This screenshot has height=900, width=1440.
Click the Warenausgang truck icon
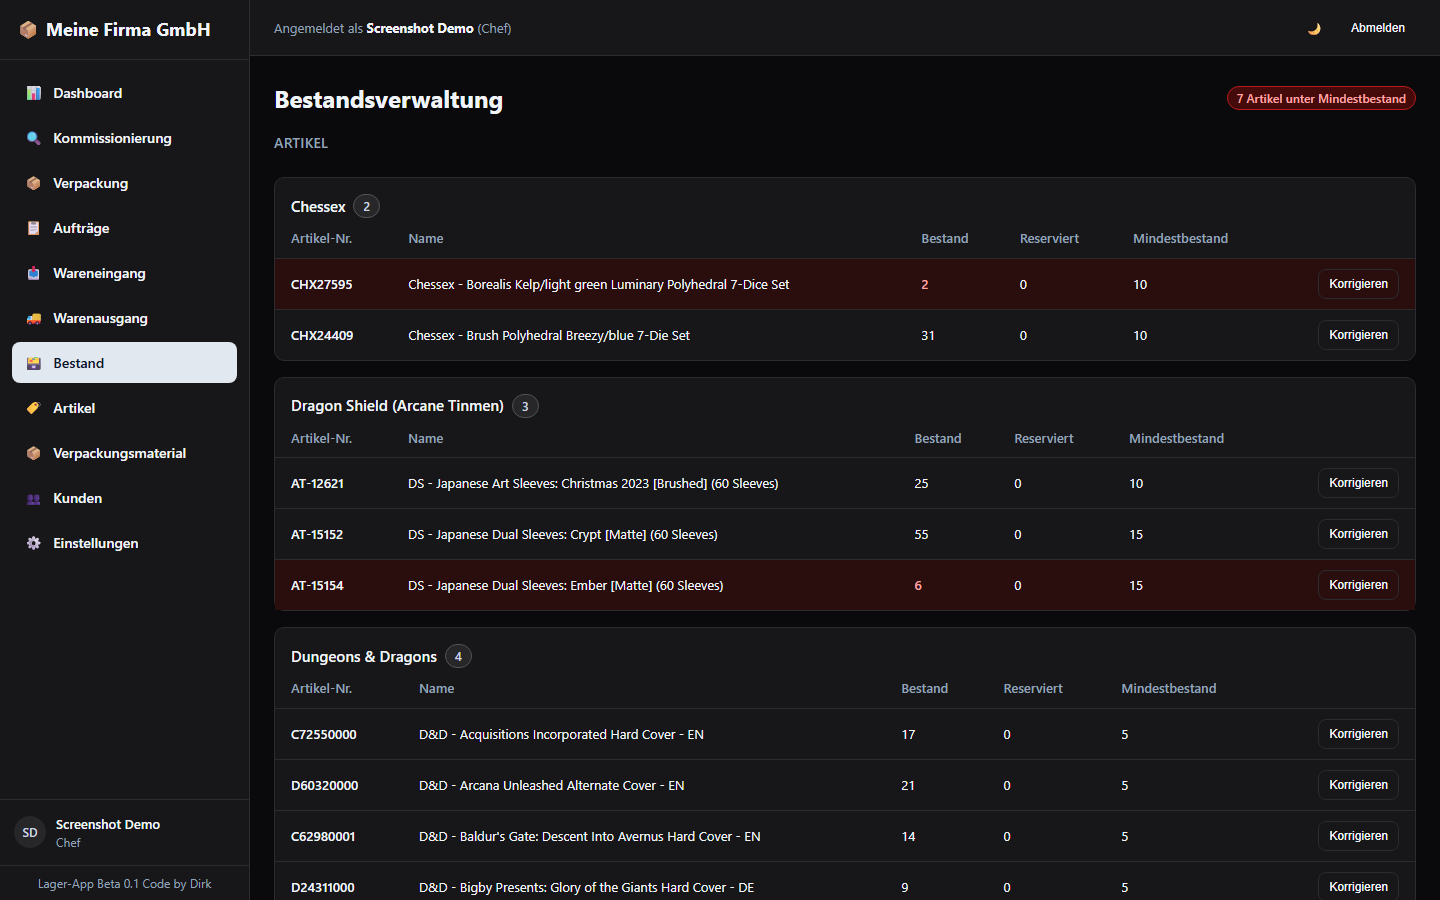pos(34,318)
